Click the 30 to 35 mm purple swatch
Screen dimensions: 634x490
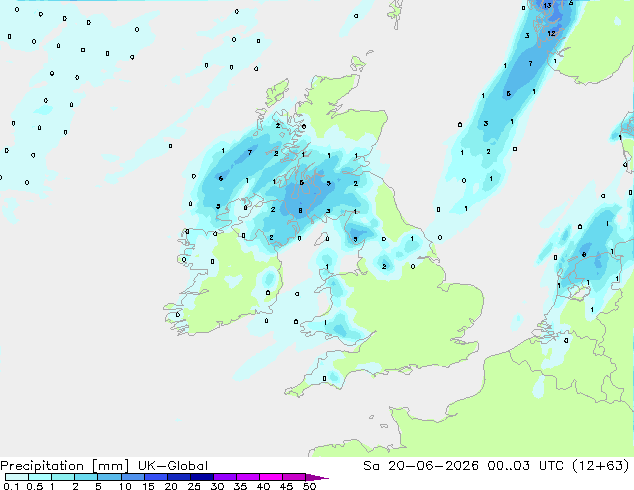(x=224, y=477)
